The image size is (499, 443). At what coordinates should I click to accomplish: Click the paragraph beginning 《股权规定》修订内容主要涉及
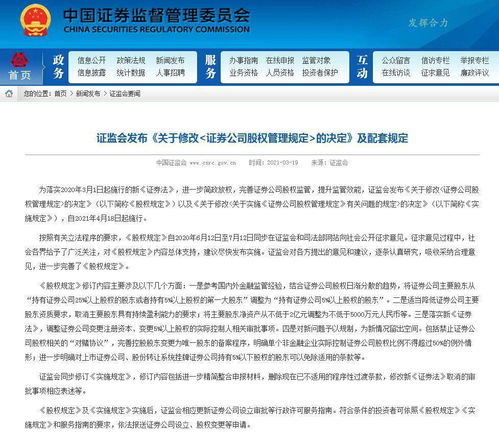[x=252, y=321]
